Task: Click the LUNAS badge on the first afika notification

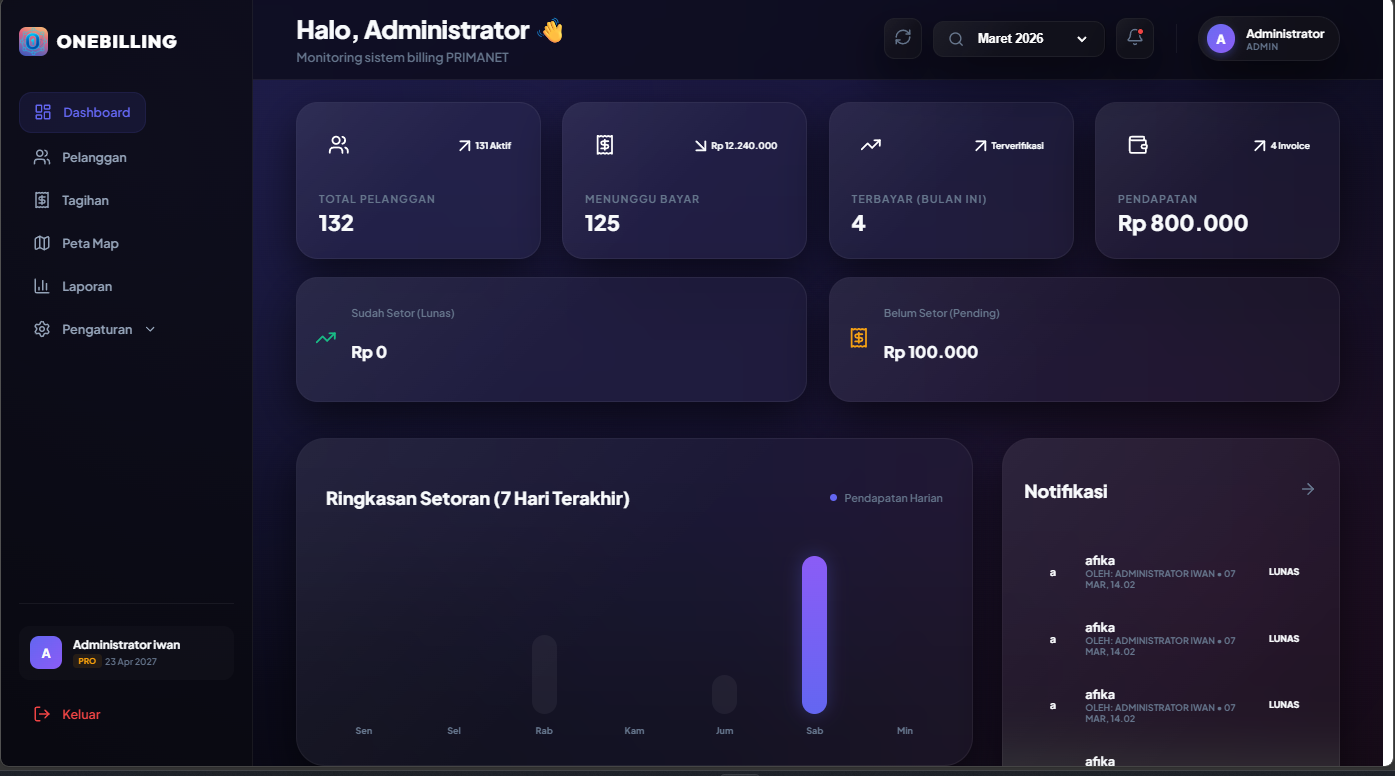Action: tap(1283, 571)
